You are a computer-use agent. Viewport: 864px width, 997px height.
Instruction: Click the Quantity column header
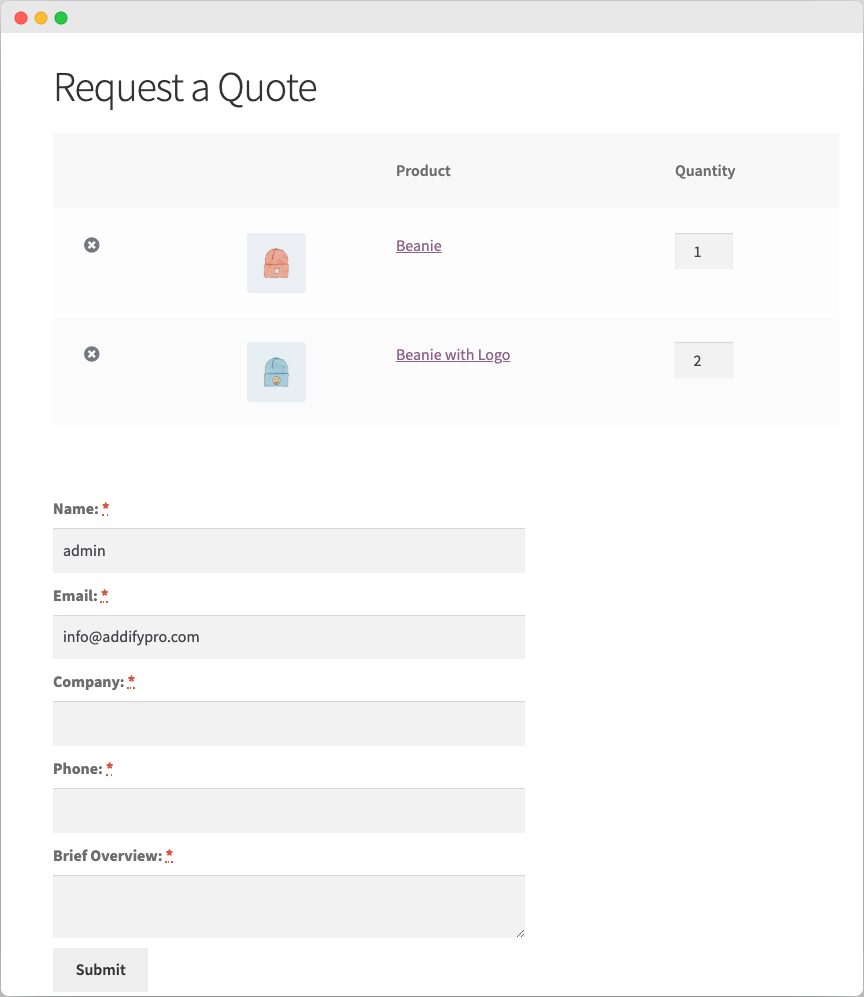(x=704, y=170)
